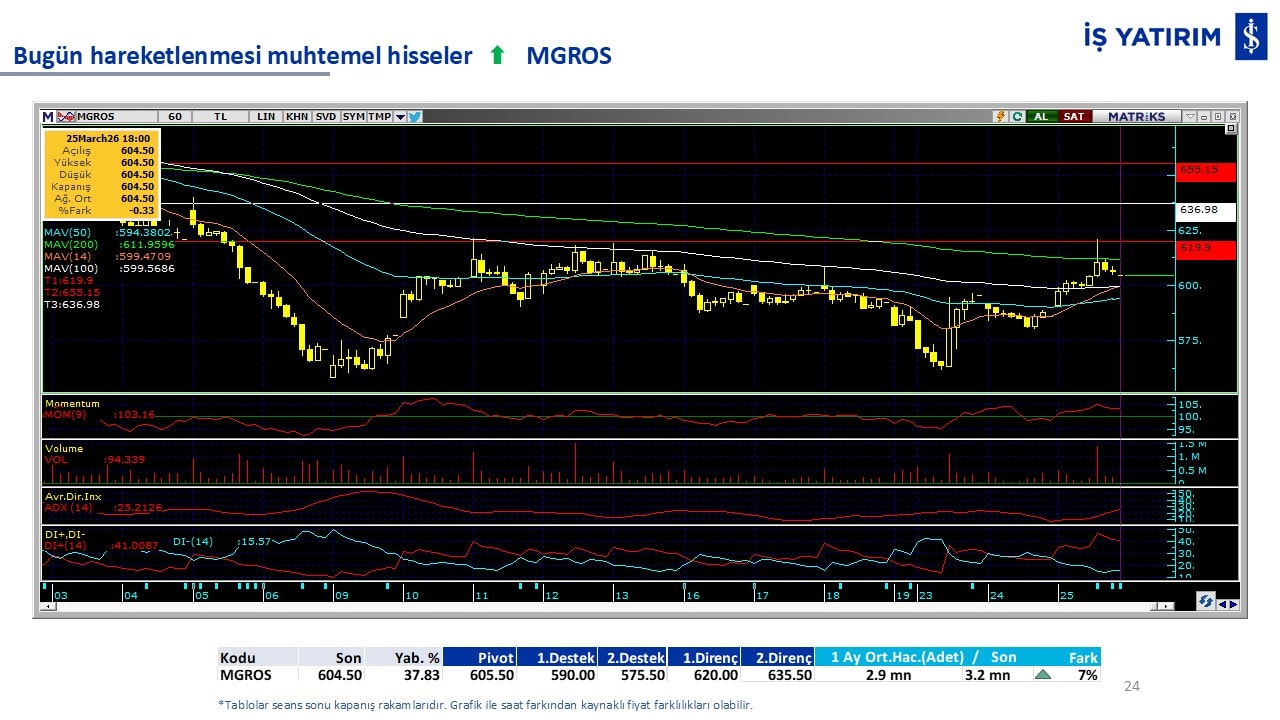Image resolution: width=1280 pixels, height=720 pixels.
Task: Toggle the KHN chart option
Action: (x=297, y=116)
